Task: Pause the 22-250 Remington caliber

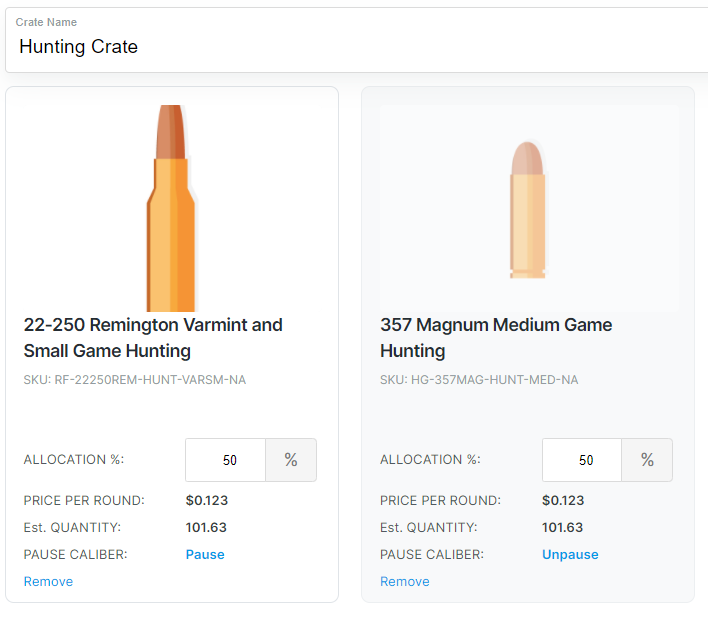Action: click(205, 554)
